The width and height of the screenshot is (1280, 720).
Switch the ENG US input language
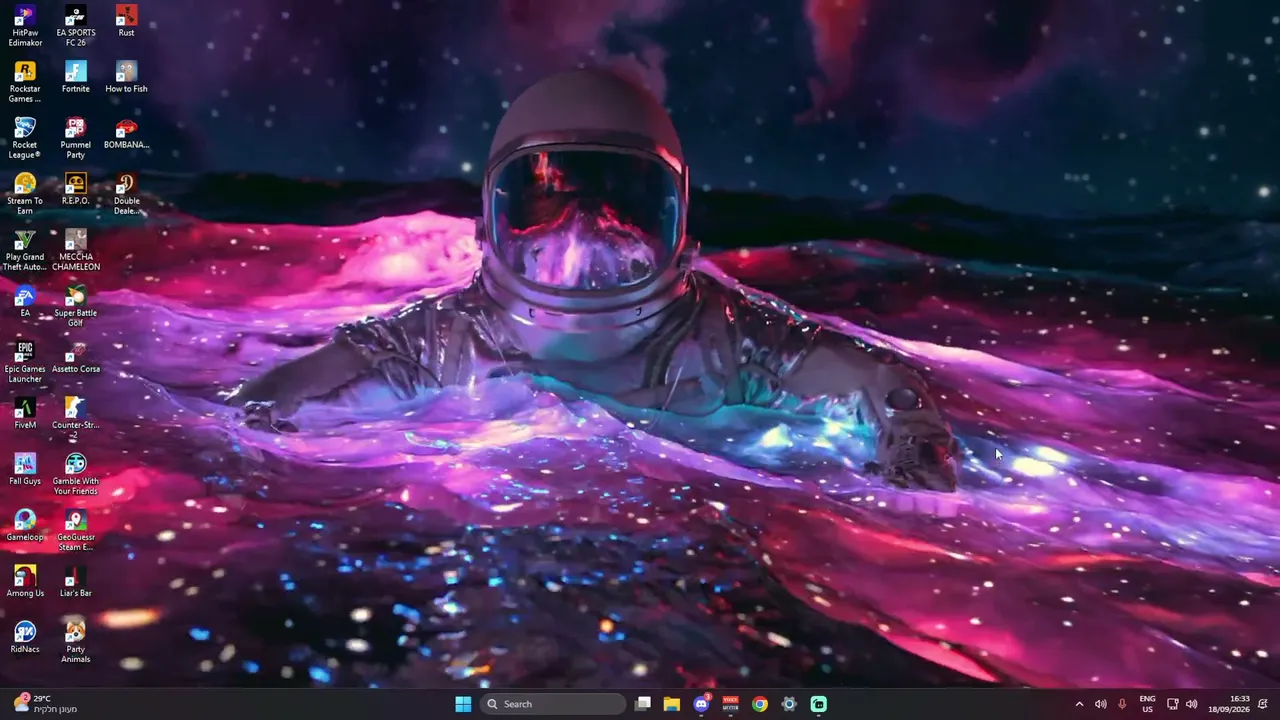coord(1147,704)
